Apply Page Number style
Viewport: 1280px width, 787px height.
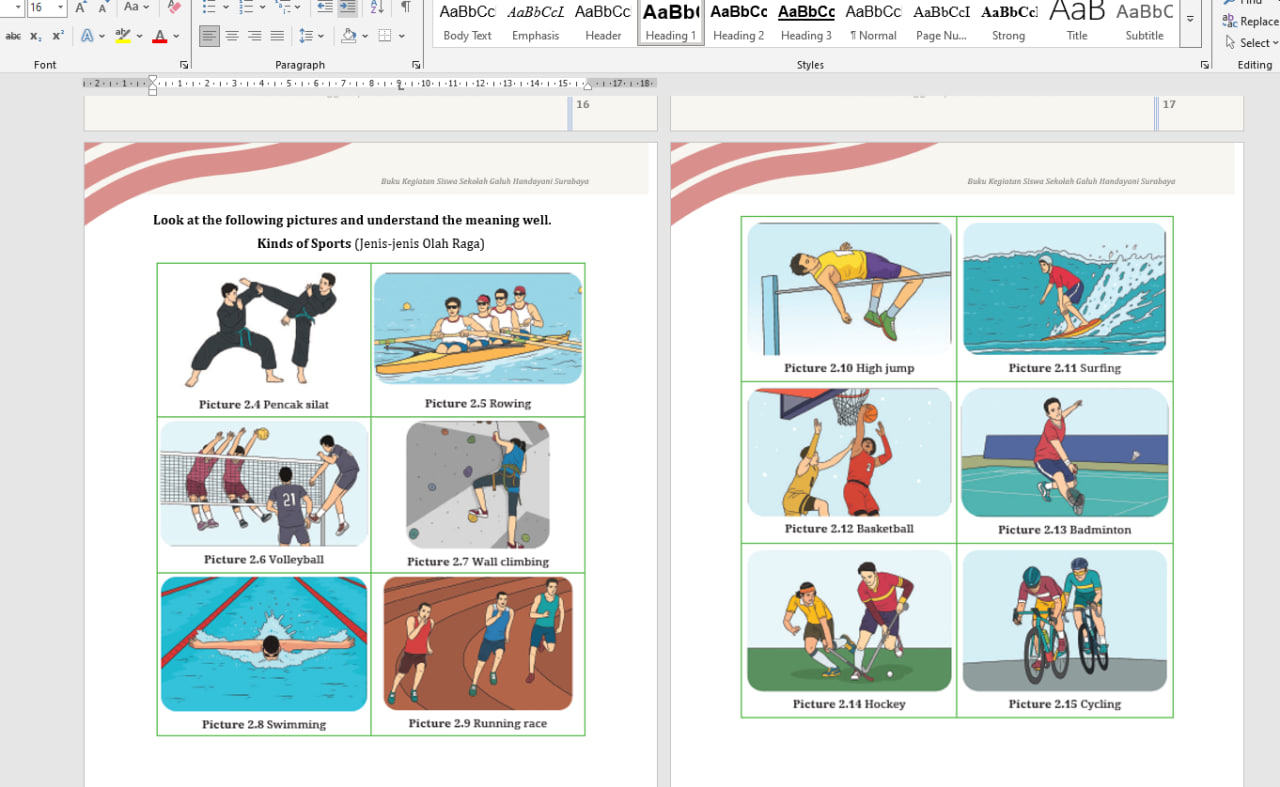941,22
